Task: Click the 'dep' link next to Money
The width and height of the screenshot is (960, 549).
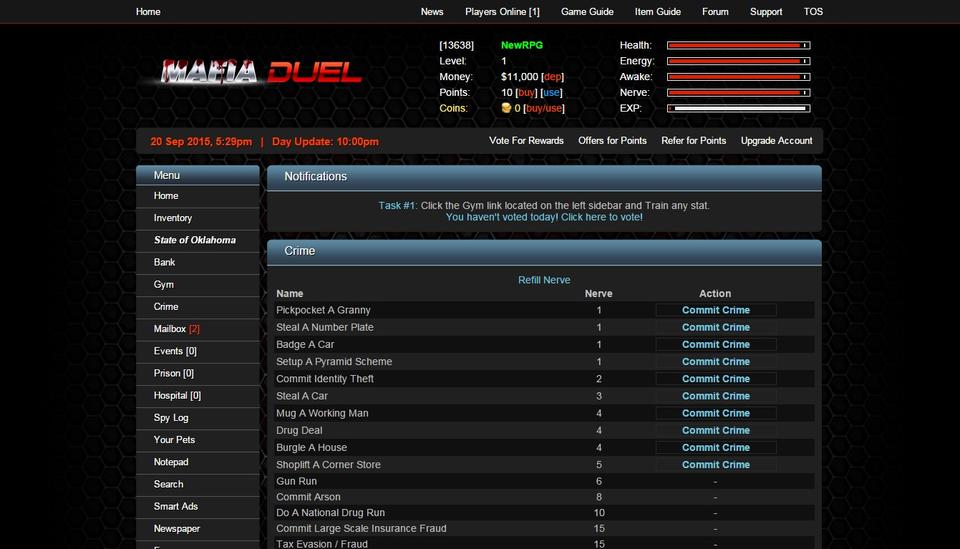Action: 552,77
